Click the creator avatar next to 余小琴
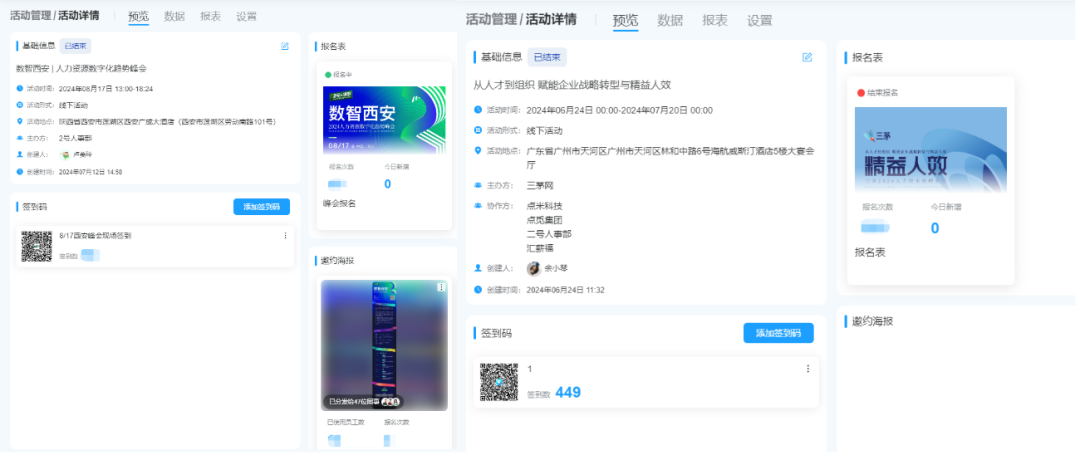Screen dimensions: 1080x465 click(x=534, y=269)
